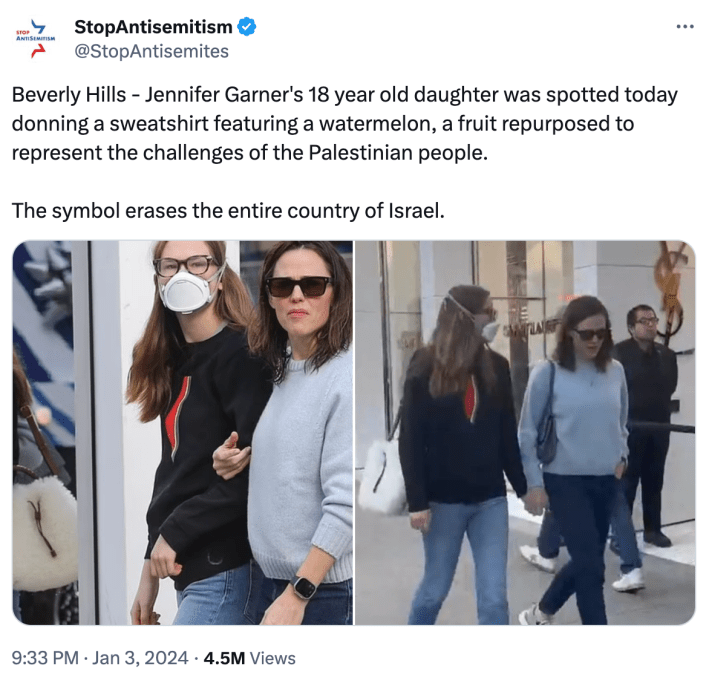This screenshot has height=686, width=709.
Task: Select the tweet paragraph starting 'Beverly Hills'
Action: point(345,123)
